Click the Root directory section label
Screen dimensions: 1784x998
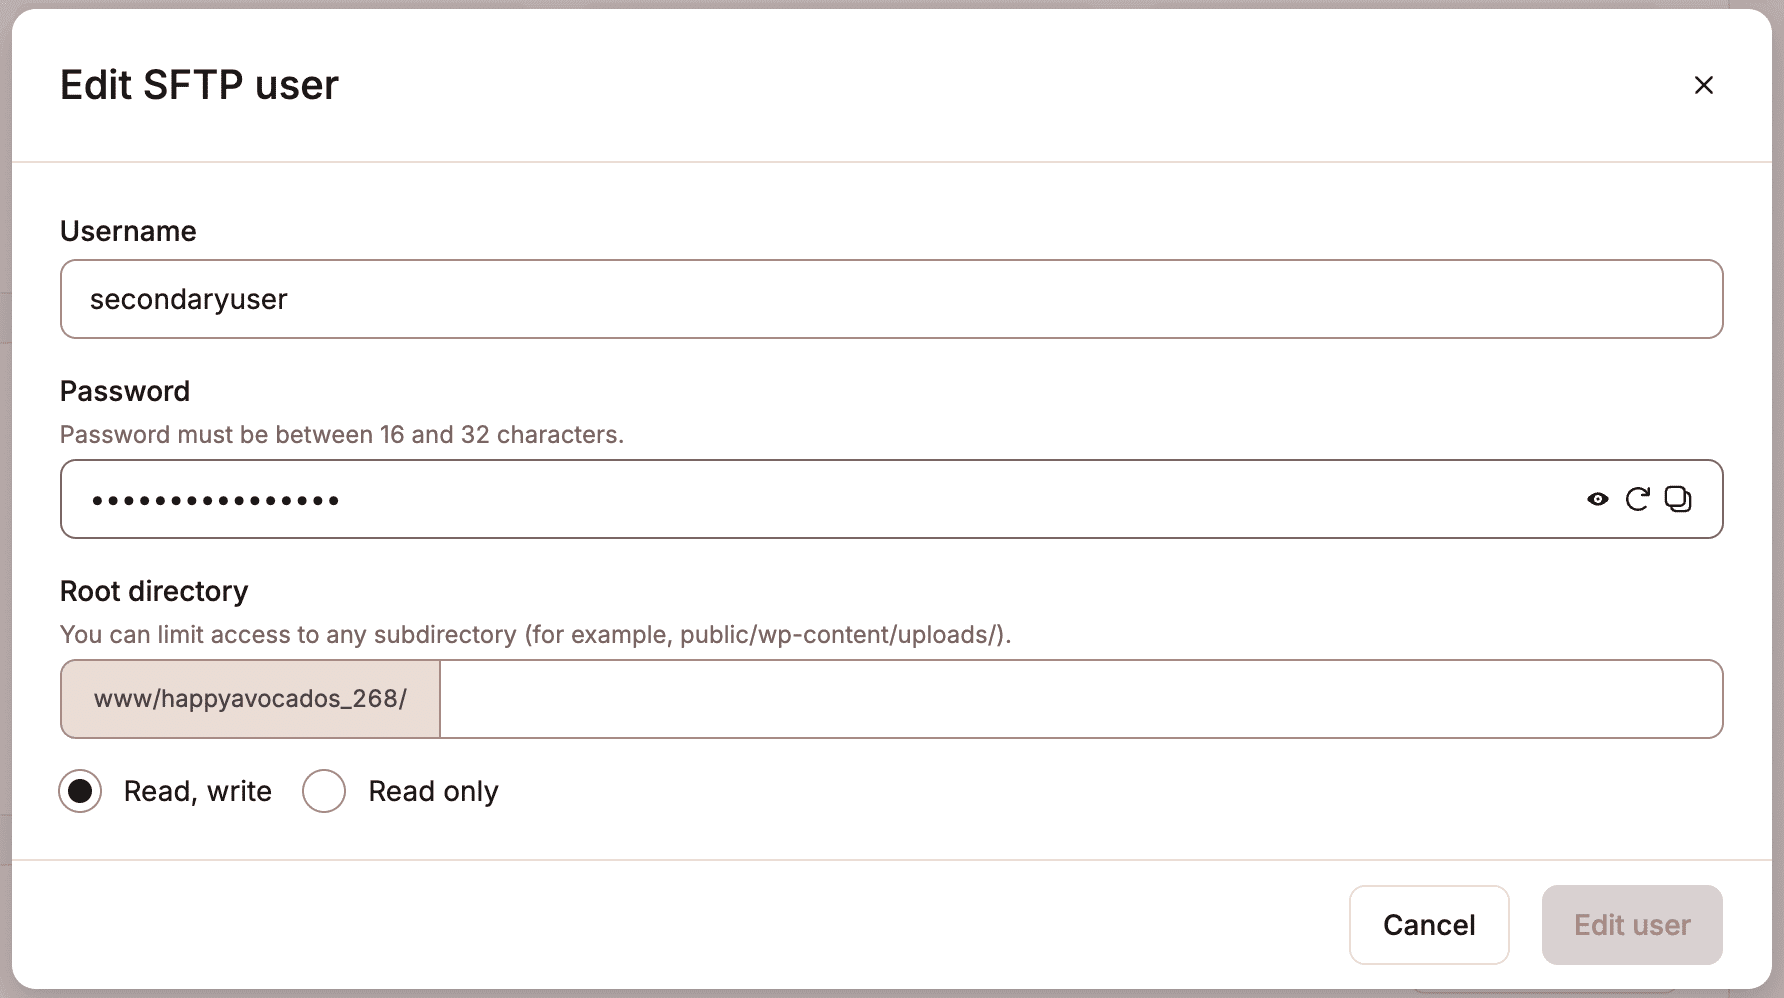point(154,591)
